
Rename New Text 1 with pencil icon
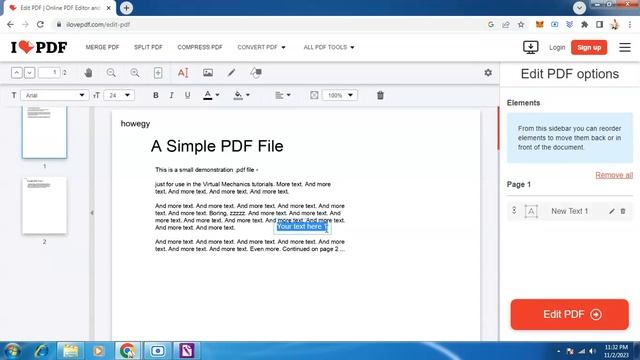point(611,211)
